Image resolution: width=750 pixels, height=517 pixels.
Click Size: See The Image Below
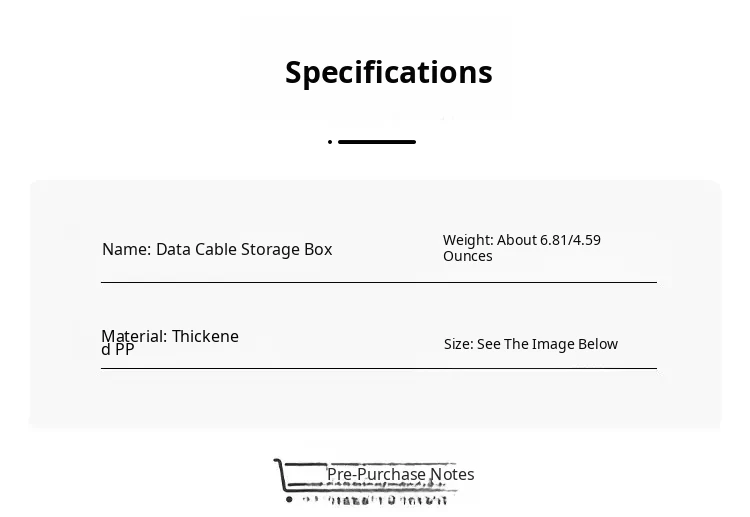tap(530, 344)
